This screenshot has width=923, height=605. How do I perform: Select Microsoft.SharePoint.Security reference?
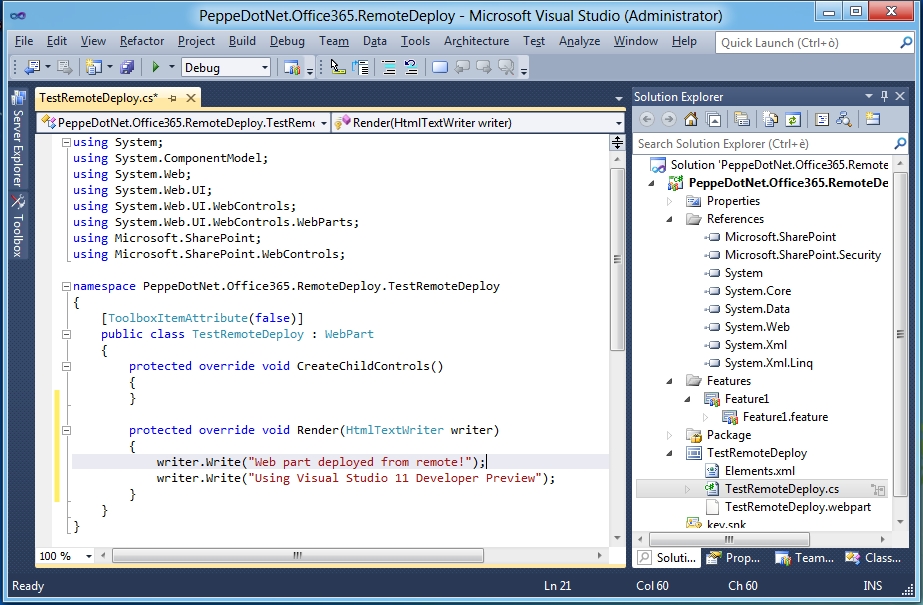click(802, 255)
